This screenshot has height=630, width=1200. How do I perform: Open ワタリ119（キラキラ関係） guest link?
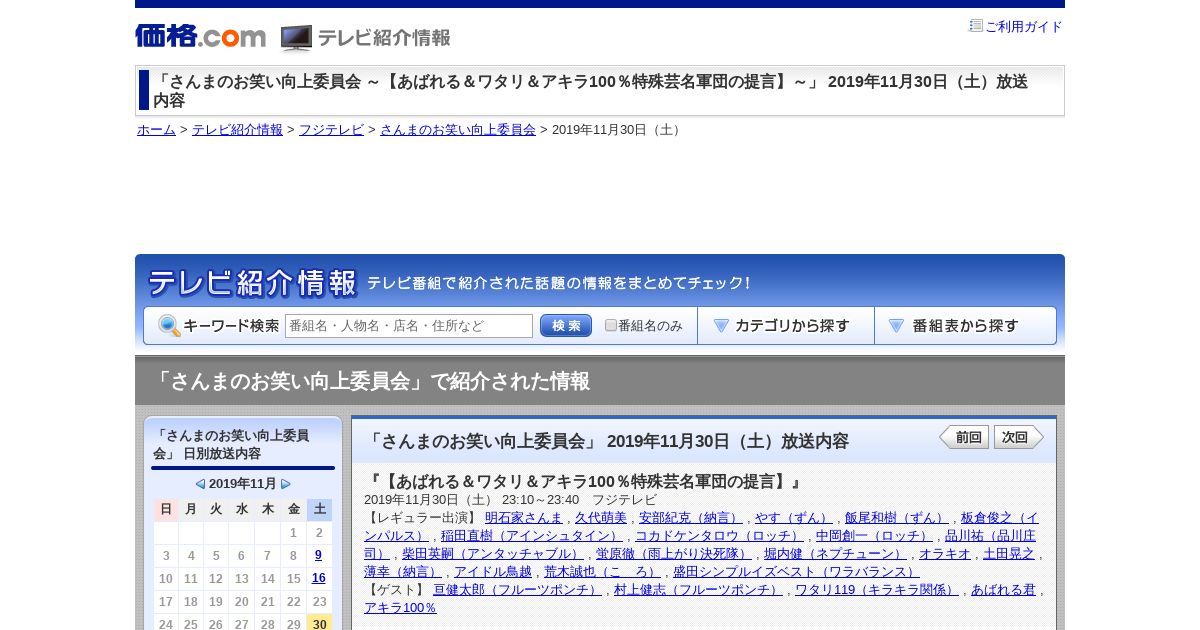[877, 590]
